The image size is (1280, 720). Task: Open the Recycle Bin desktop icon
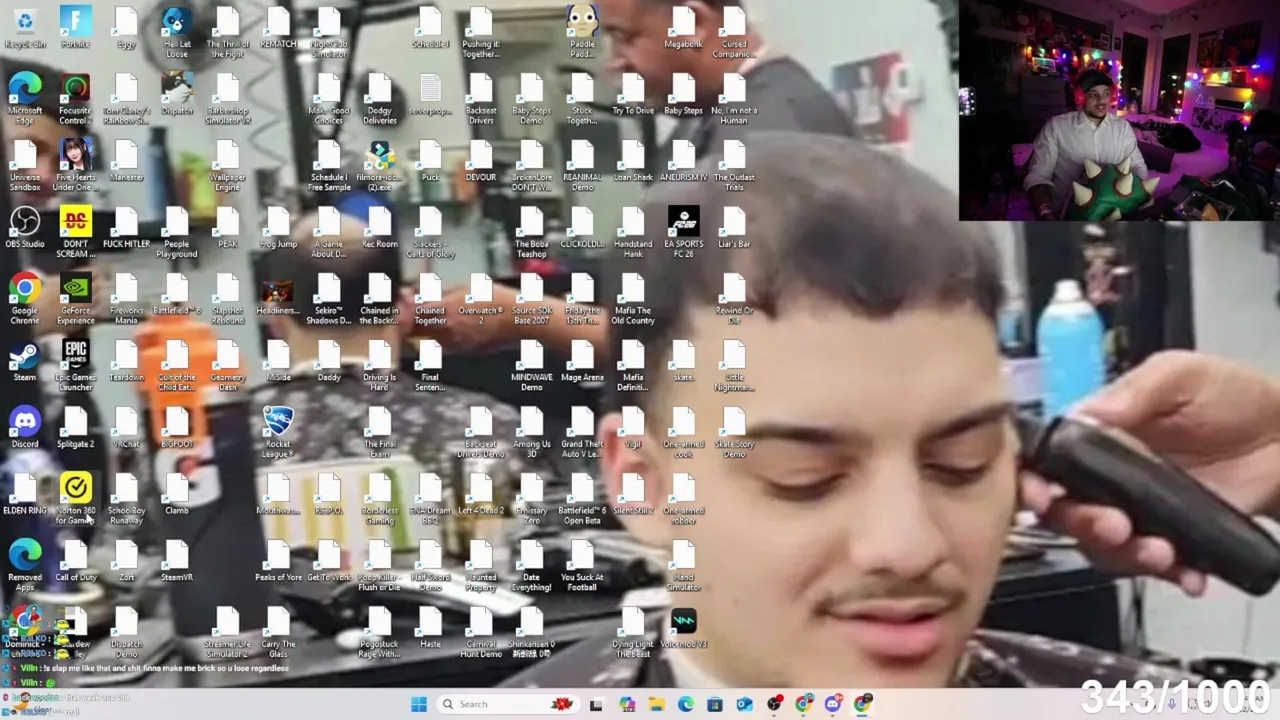coord(25,27)
